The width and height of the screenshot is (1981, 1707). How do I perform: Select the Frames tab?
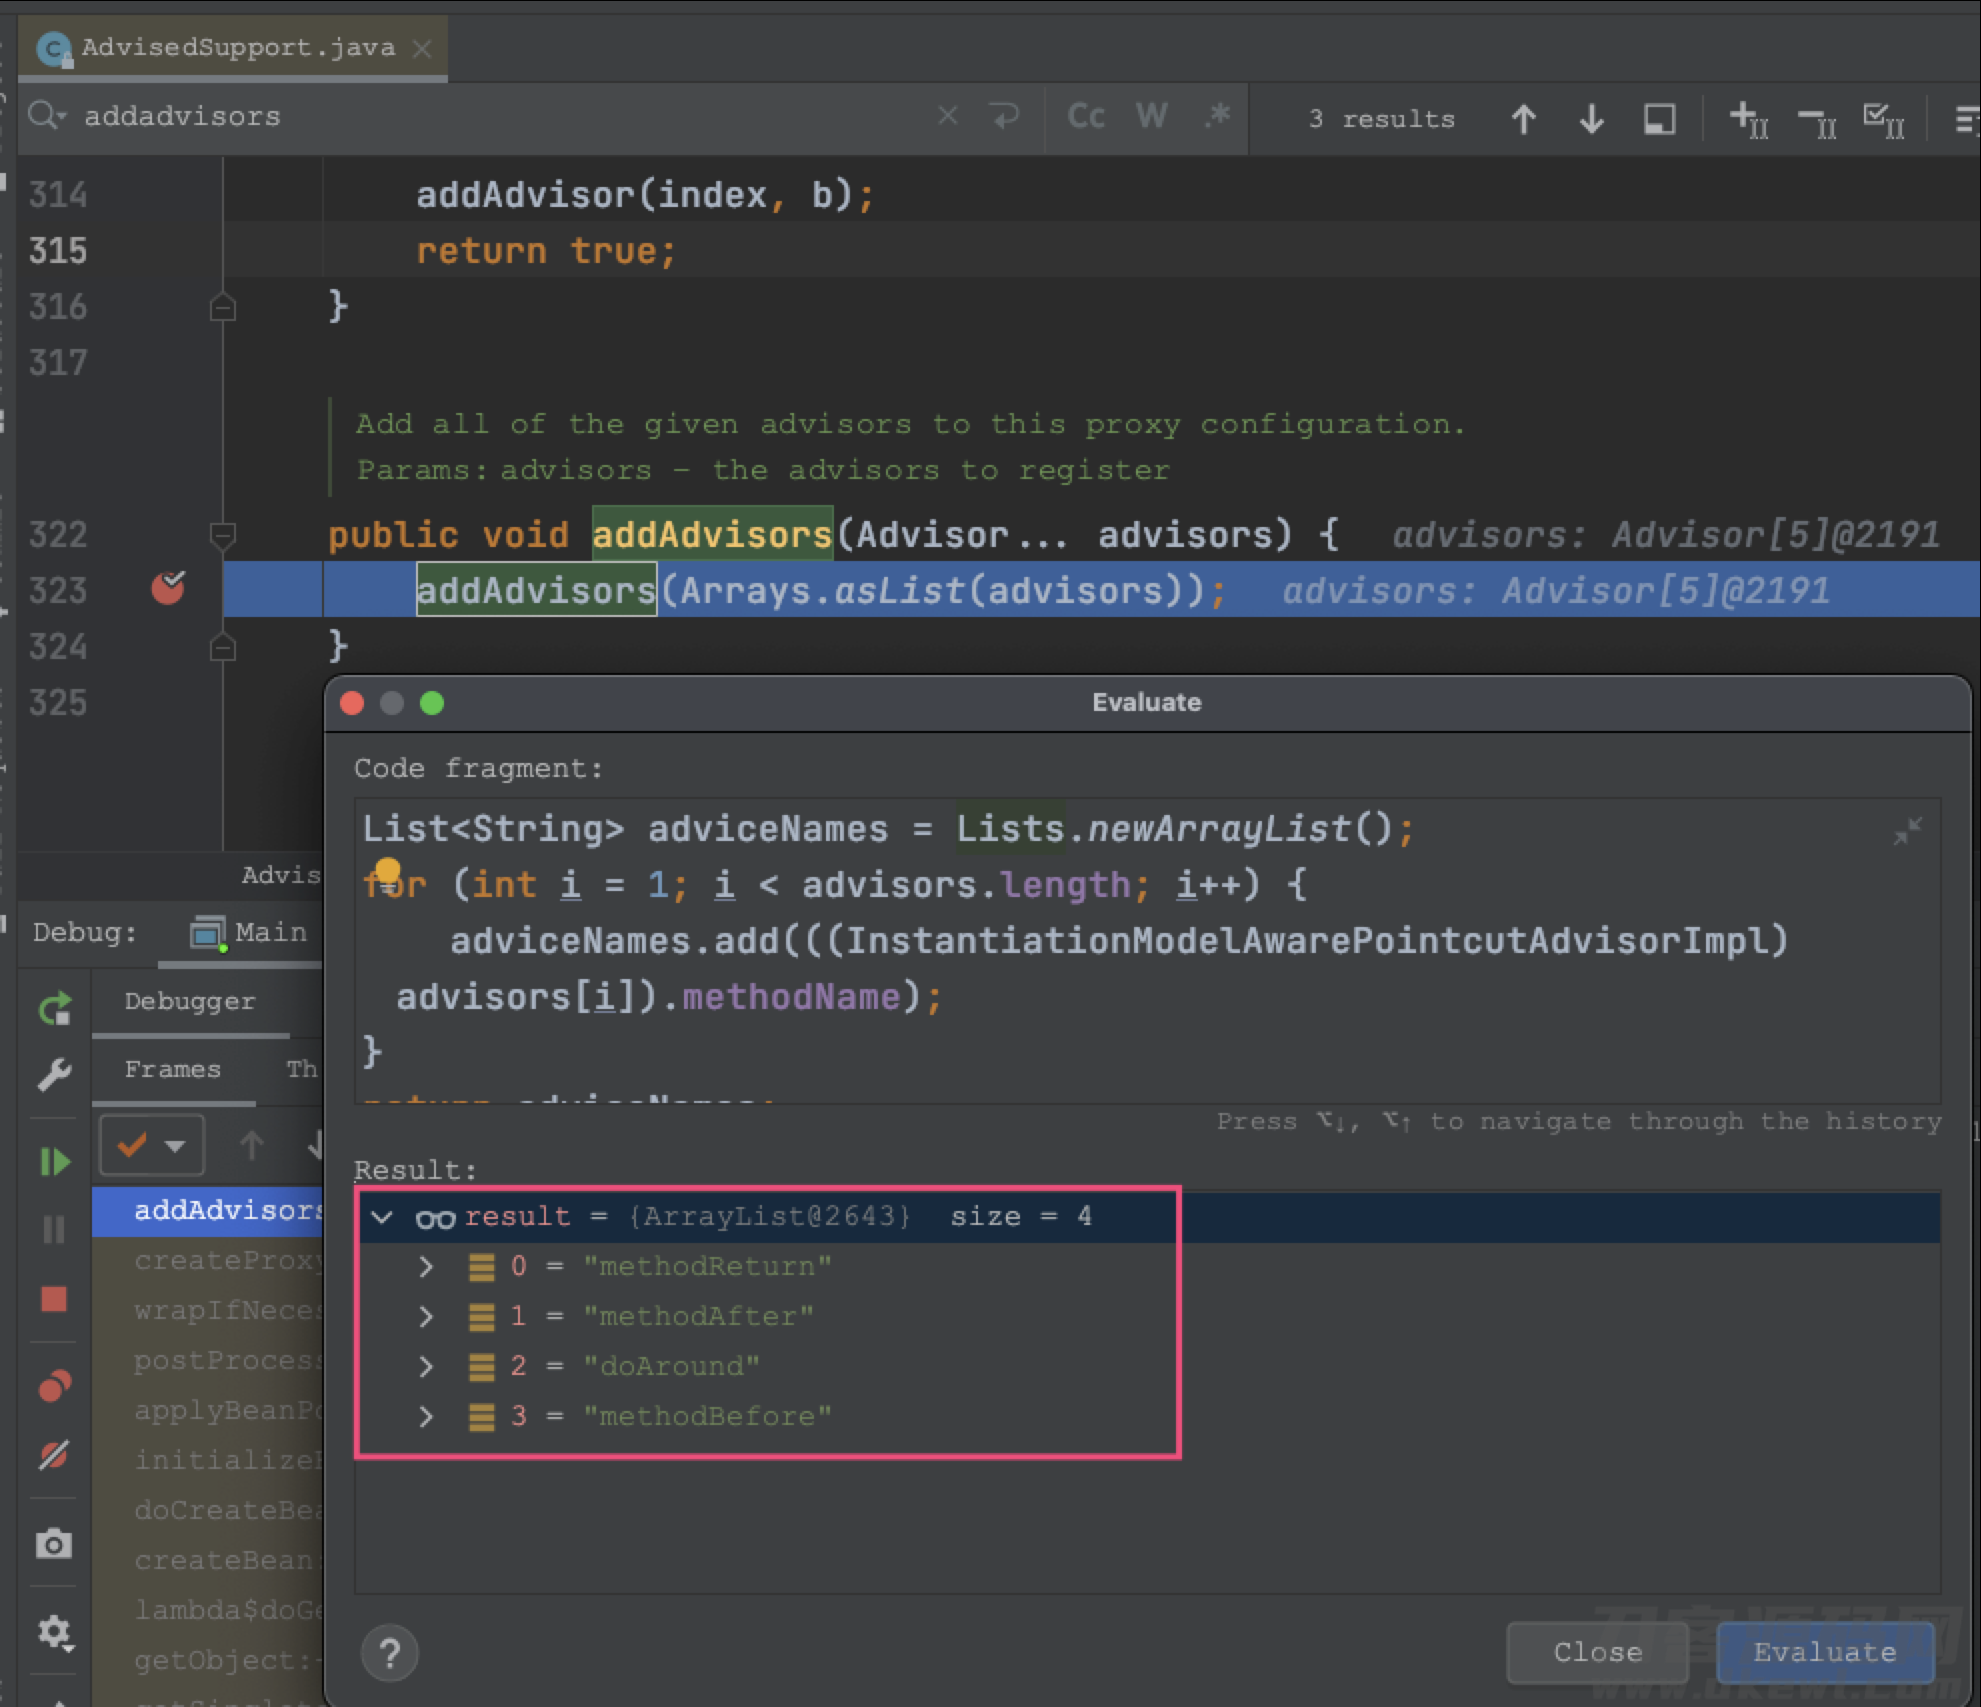click(173, 1070)
